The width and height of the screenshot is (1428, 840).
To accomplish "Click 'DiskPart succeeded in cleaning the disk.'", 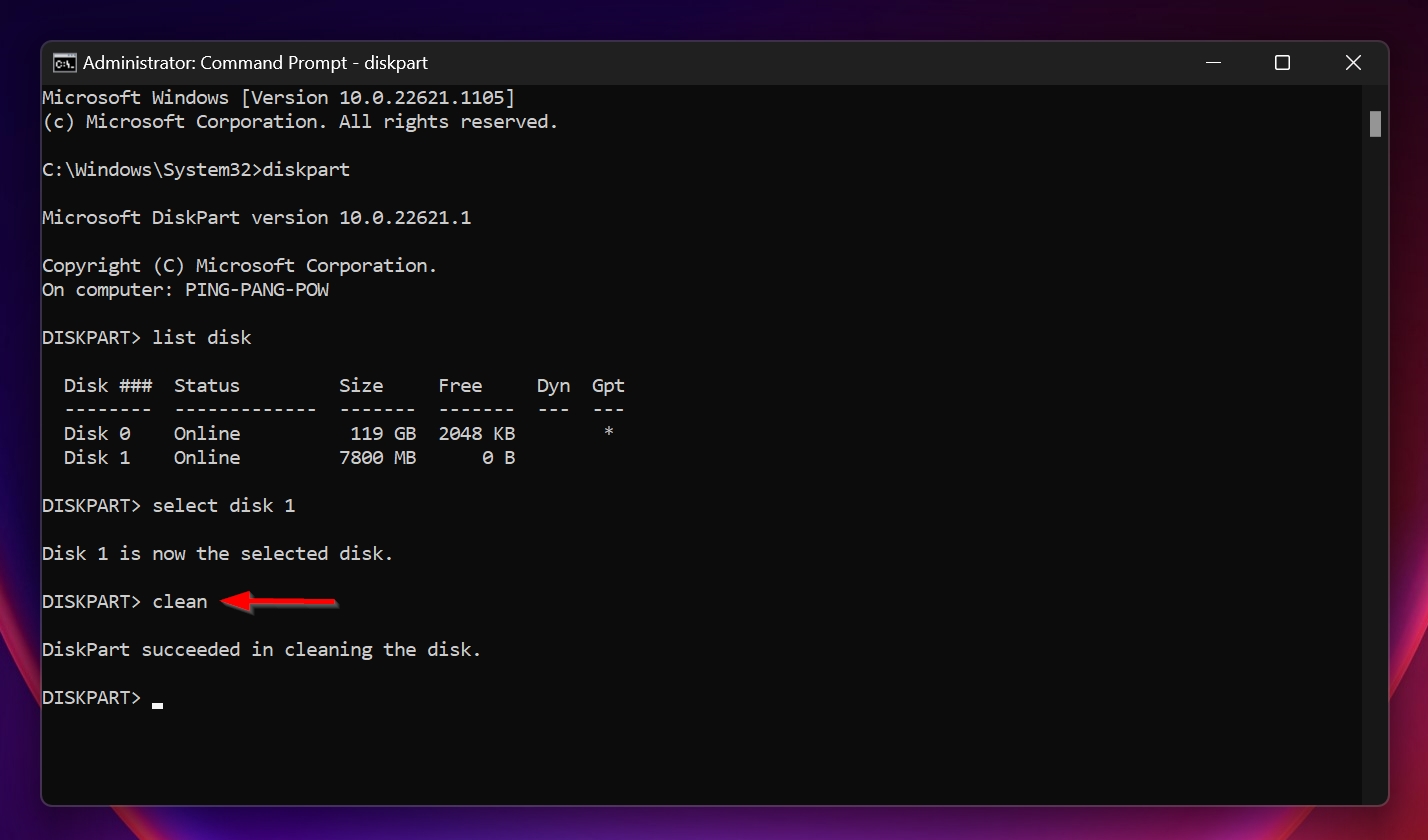I will [262, 650].
